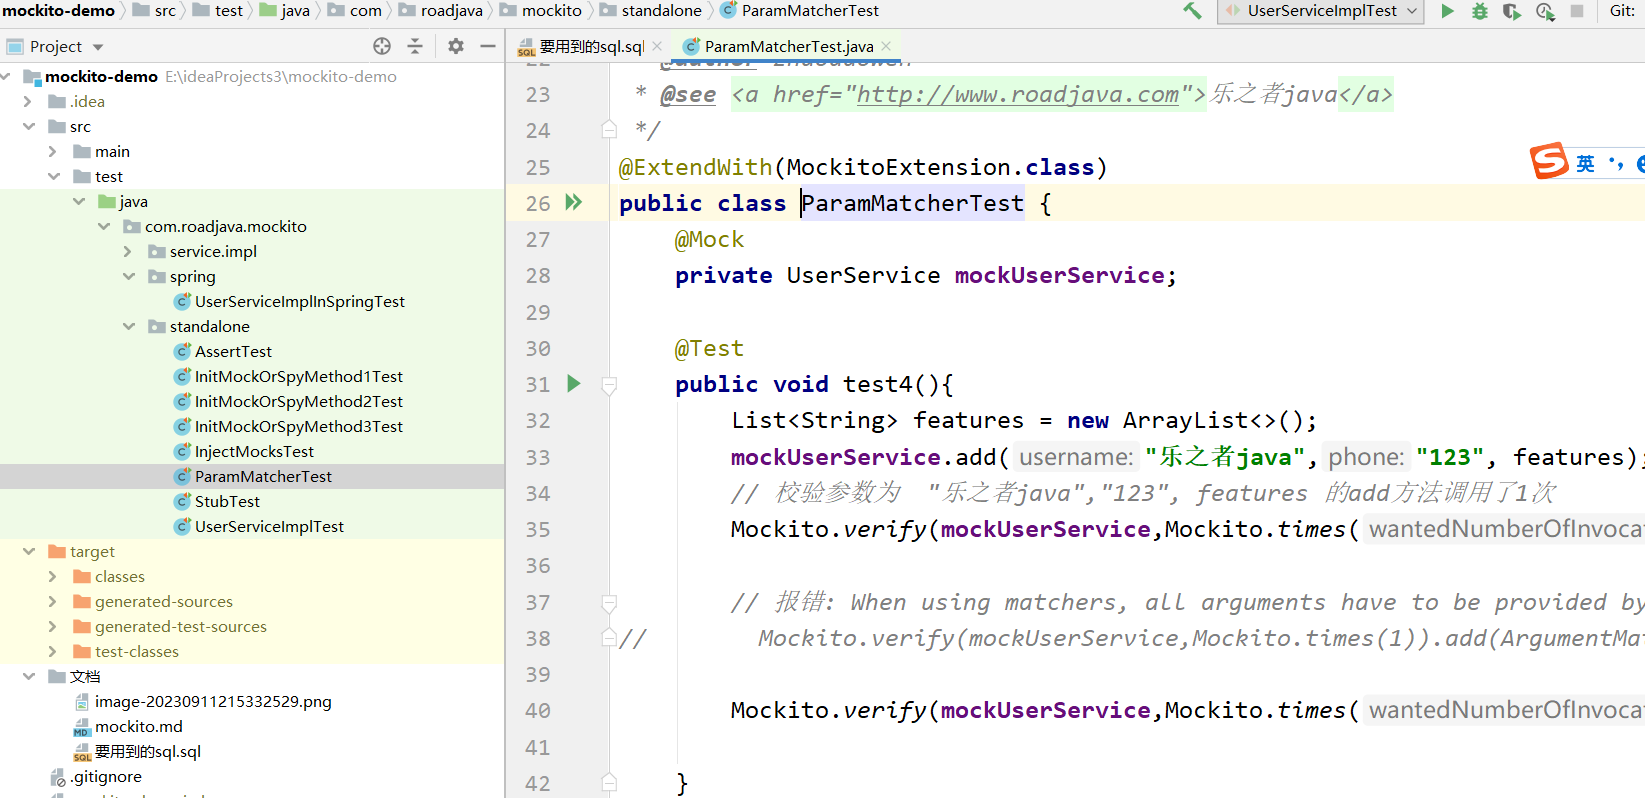The height and width of the screenshot is (798, 1645).
Task: Collapse the spring package
Action: (128, 276)
